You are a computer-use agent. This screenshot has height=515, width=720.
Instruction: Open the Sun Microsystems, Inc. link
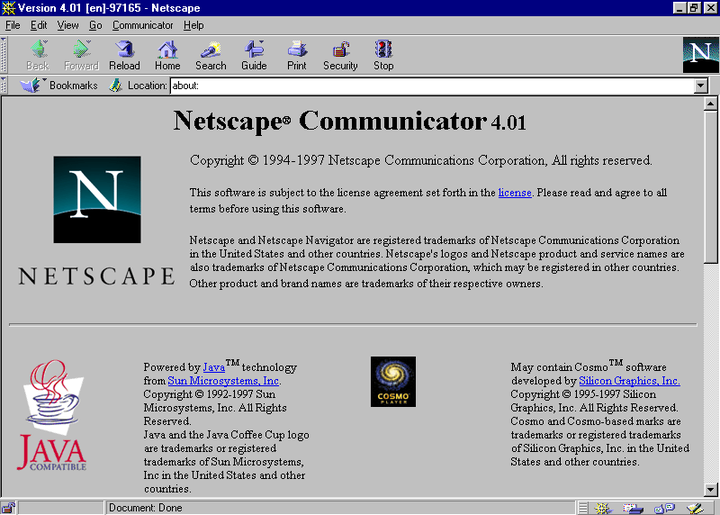point(224,381)
